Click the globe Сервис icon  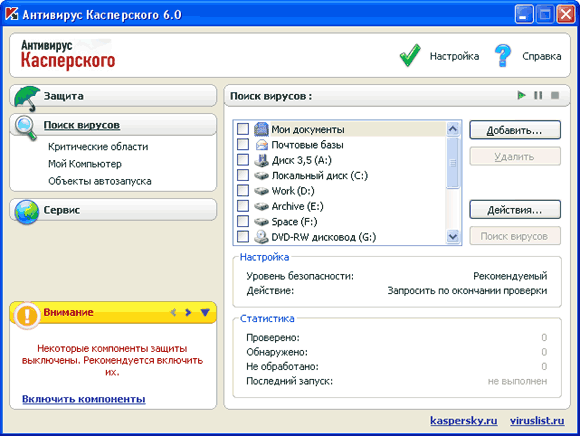[x=26, y=212]
